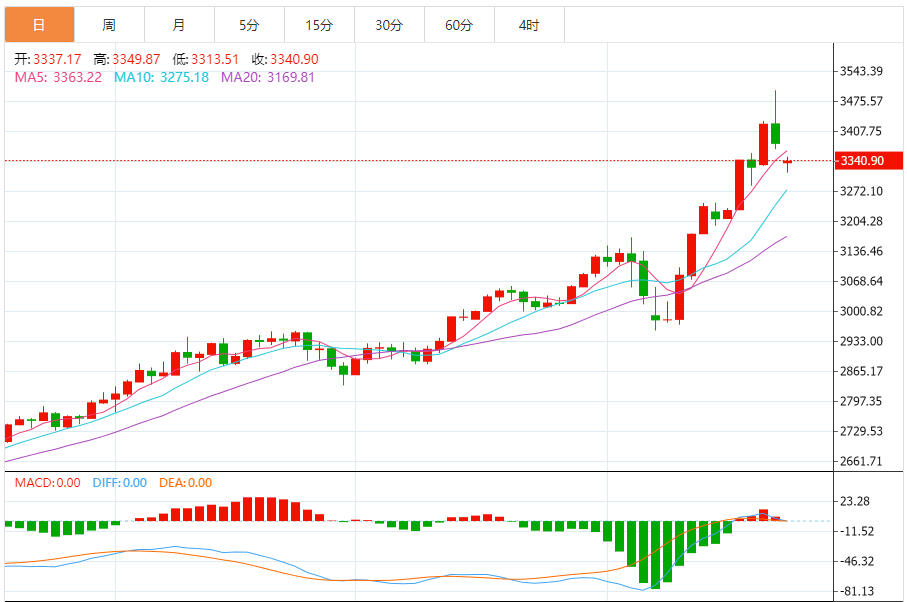Click the 2865.17 price axis label

pyautogui.click(x=861, y=371)
